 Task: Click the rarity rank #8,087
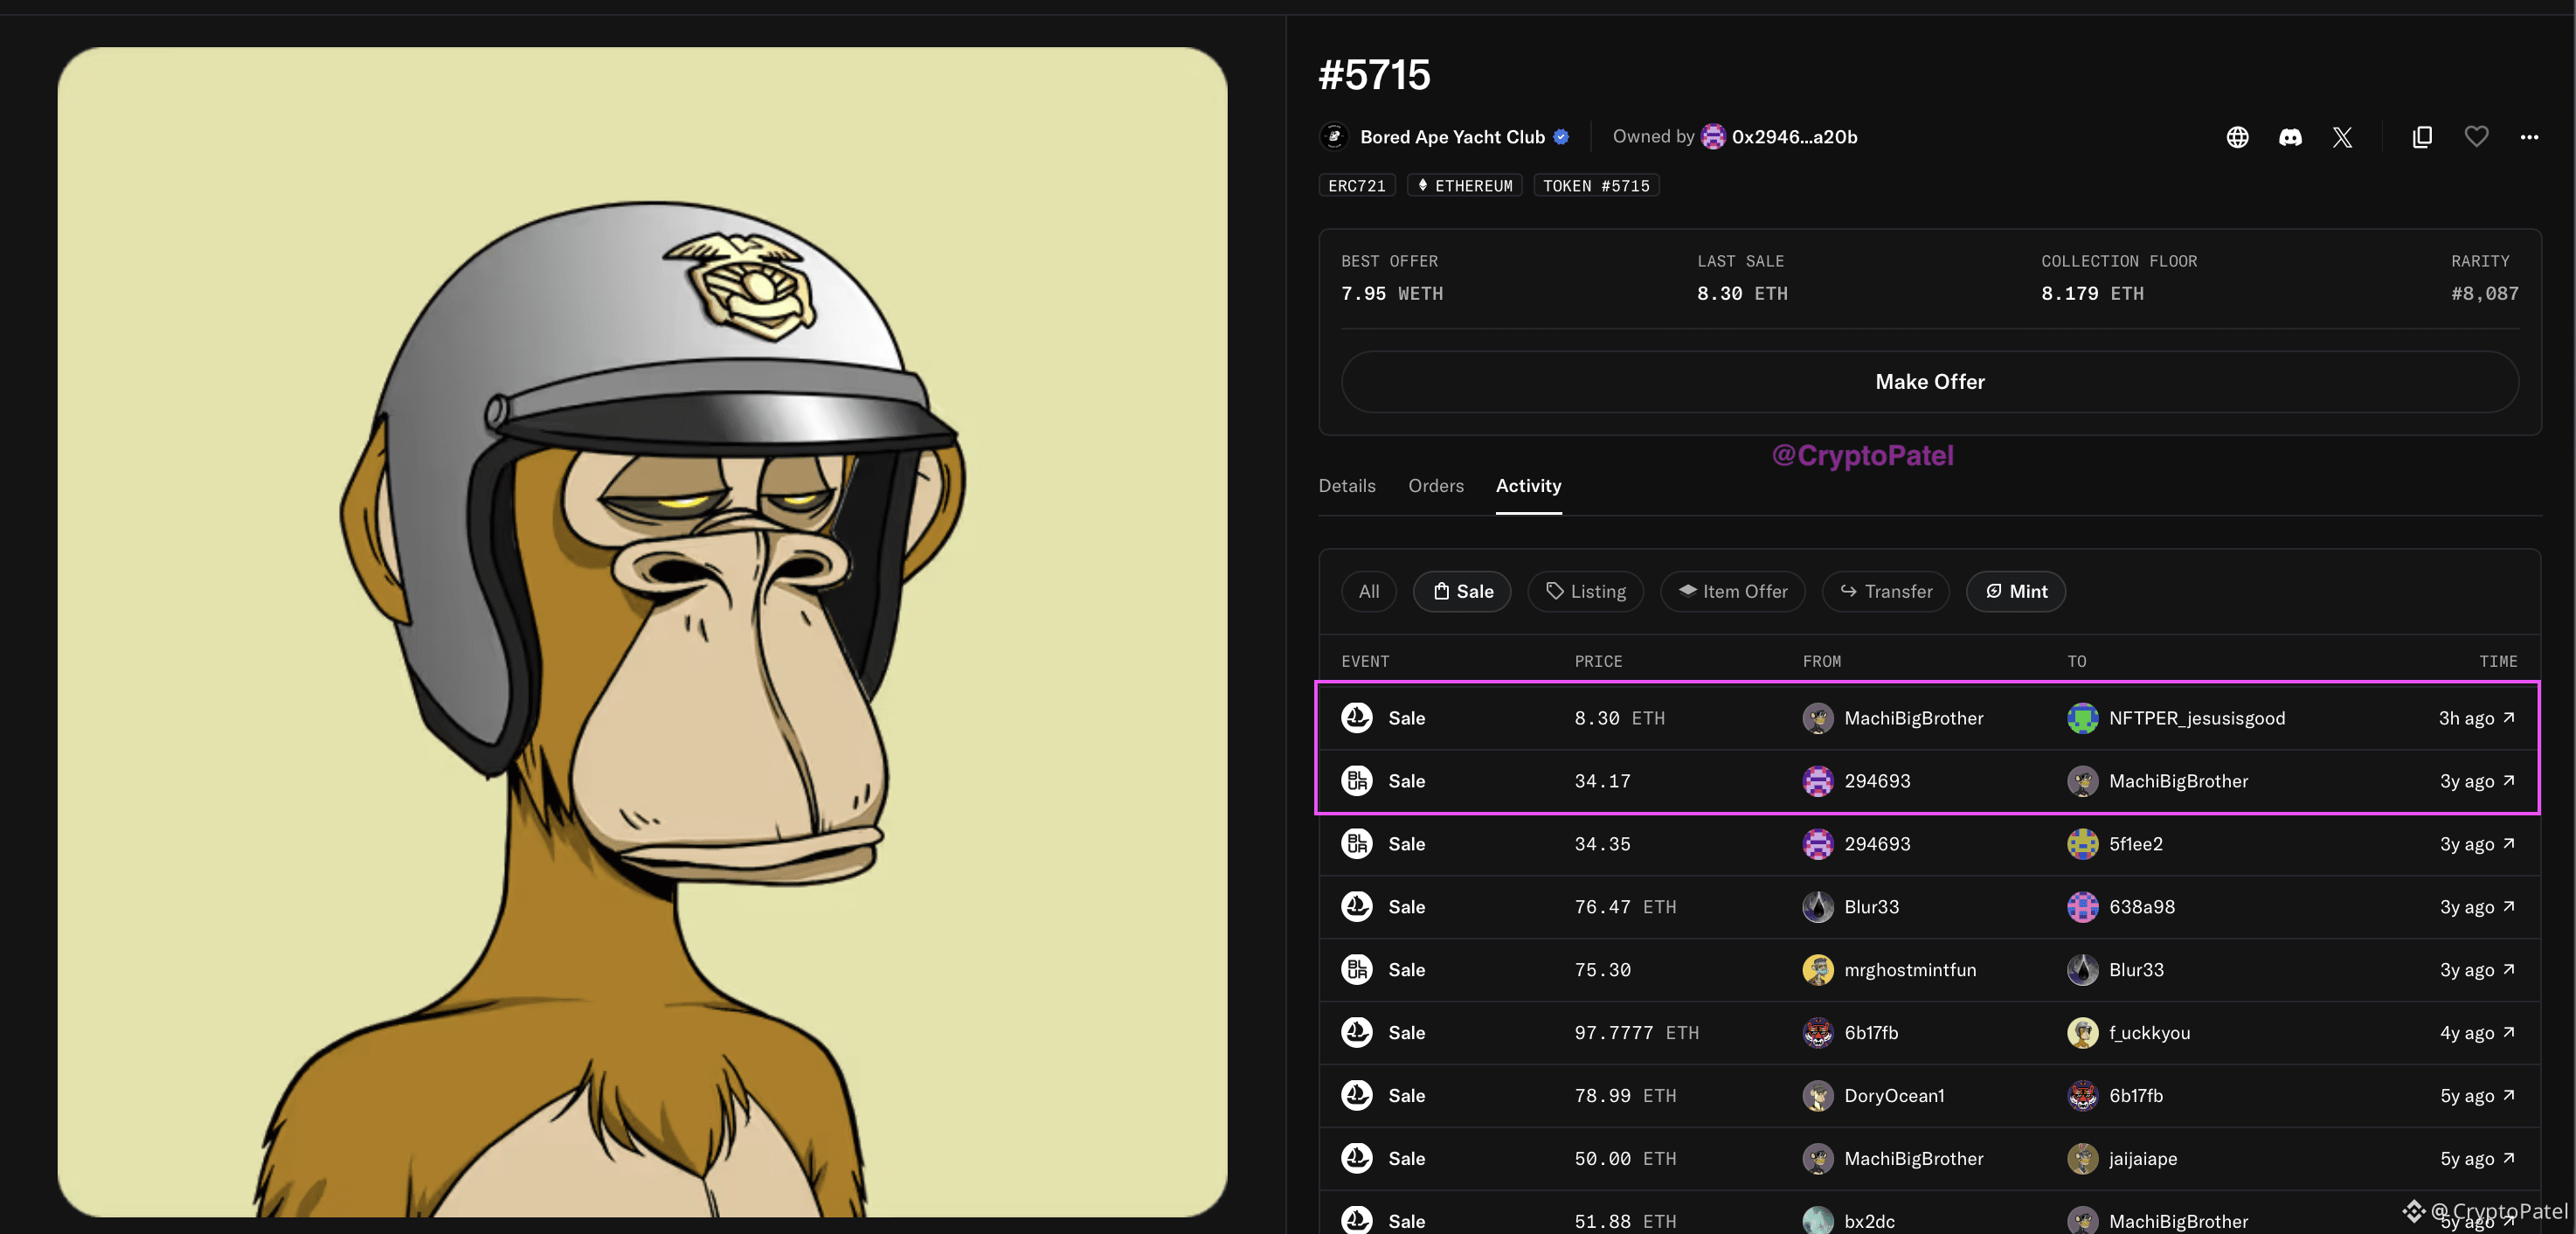[x=2484, y=293]
